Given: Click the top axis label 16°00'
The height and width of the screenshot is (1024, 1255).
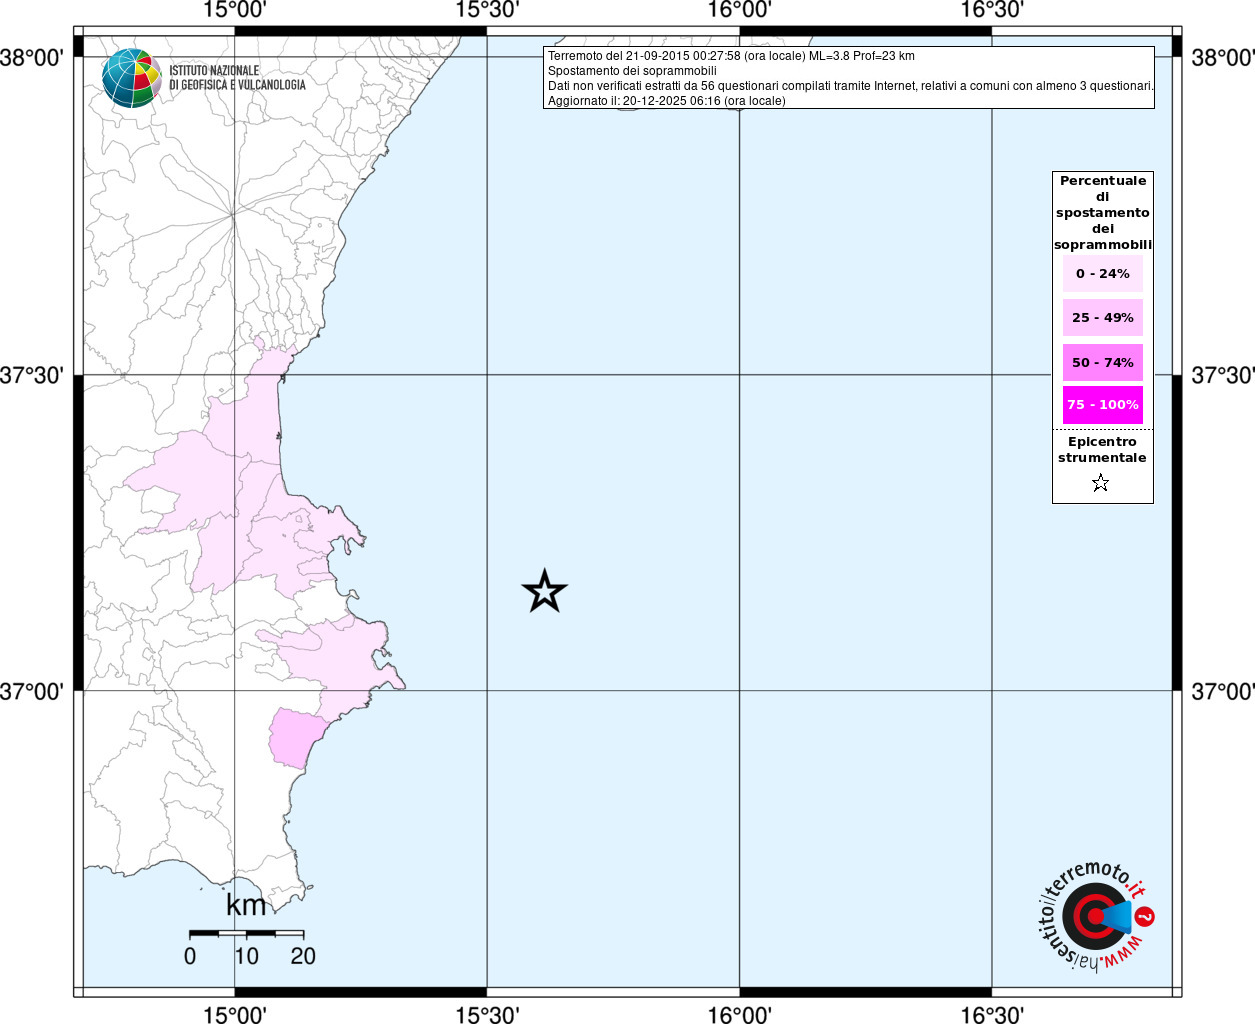Looking at the screenshot, I should click(x=740, y=10).
